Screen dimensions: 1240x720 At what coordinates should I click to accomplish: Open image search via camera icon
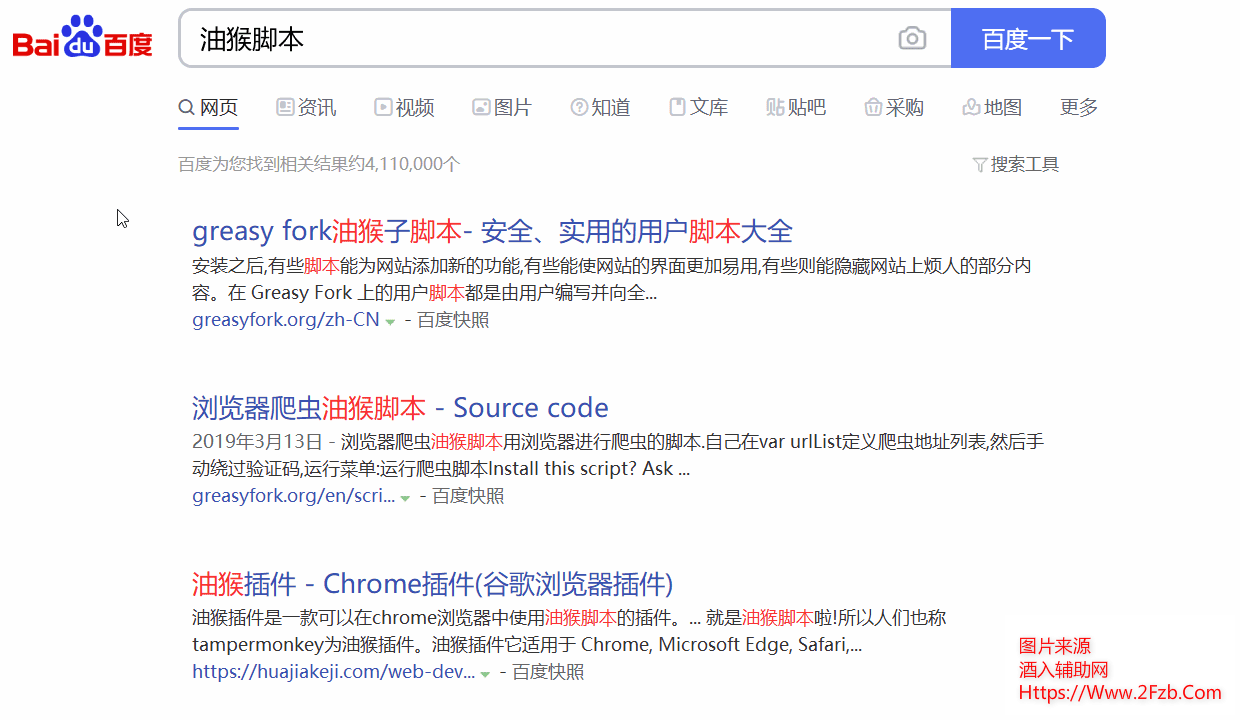click(912, 39)
